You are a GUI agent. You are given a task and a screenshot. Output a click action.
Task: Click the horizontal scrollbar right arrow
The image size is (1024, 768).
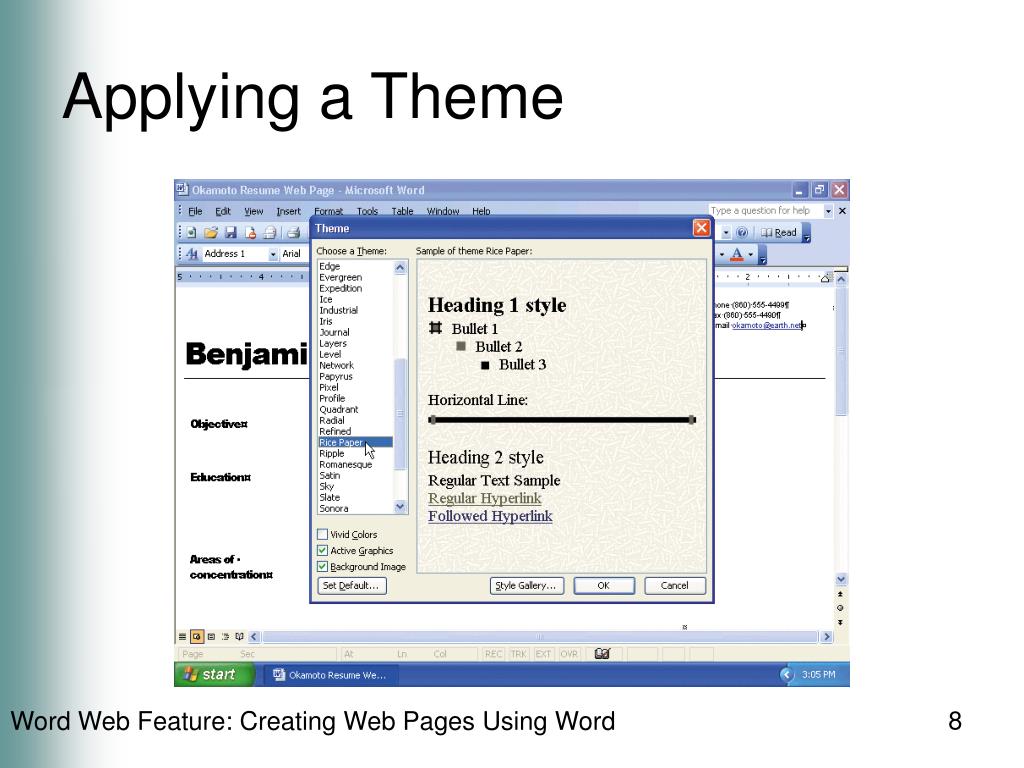(827, 637)
